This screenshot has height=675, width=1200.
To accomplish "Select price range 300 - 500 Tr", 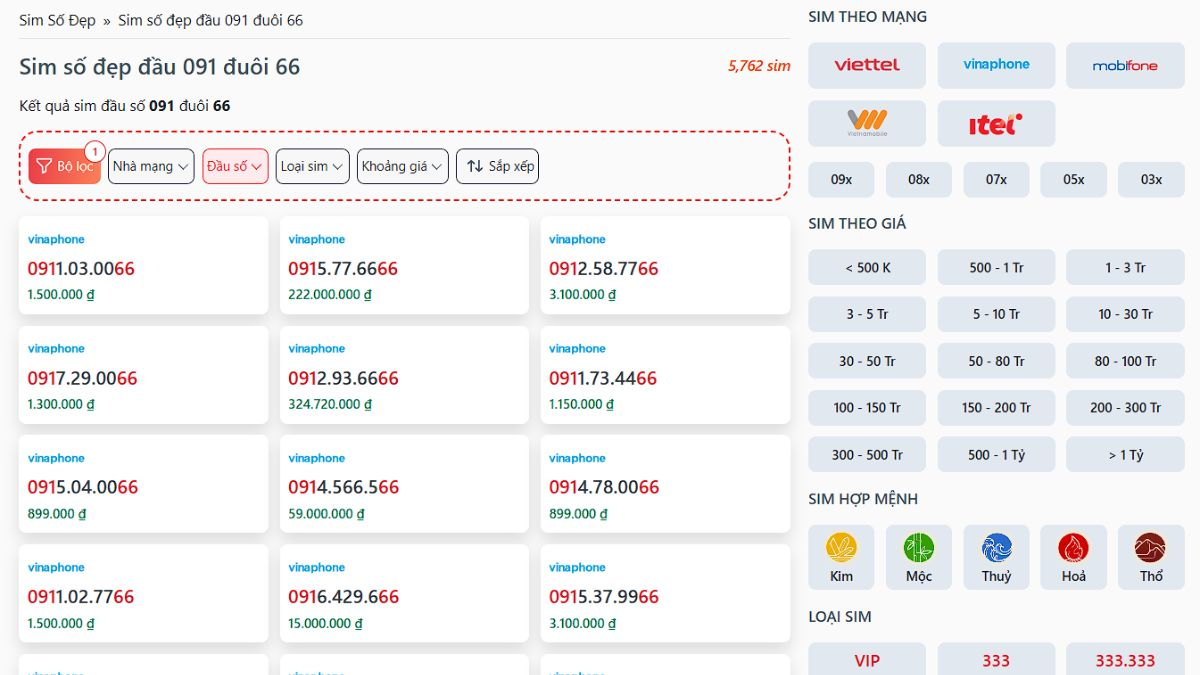I will click(867, 455).
